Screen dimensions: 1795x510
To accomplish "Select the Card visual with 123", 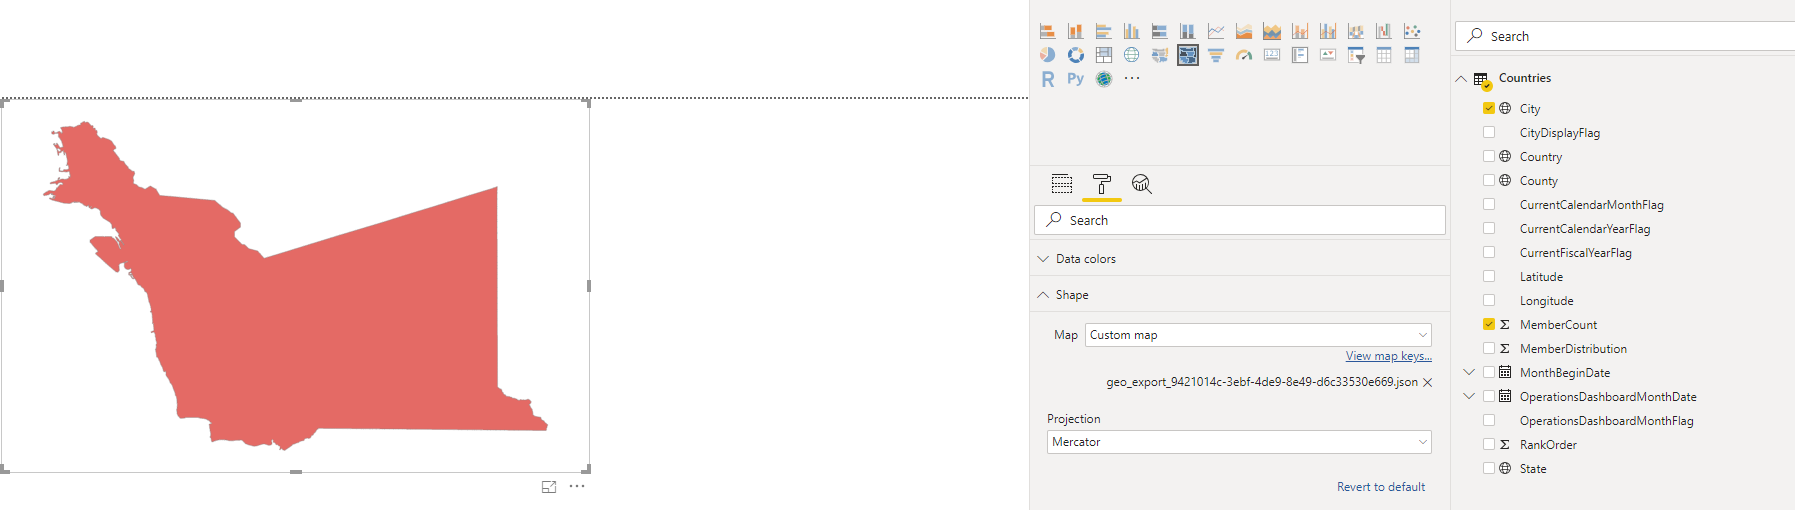I will (x=1271, y=55).
